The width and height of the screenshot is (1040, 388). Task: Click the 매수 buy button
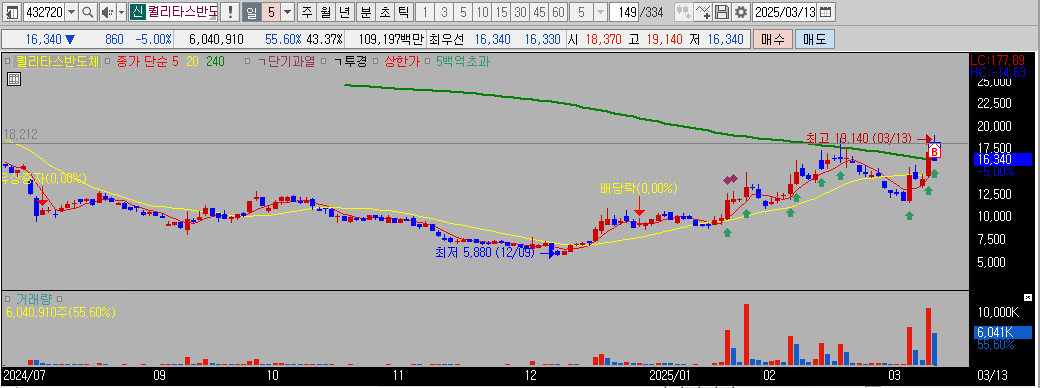tap(773, 39)
